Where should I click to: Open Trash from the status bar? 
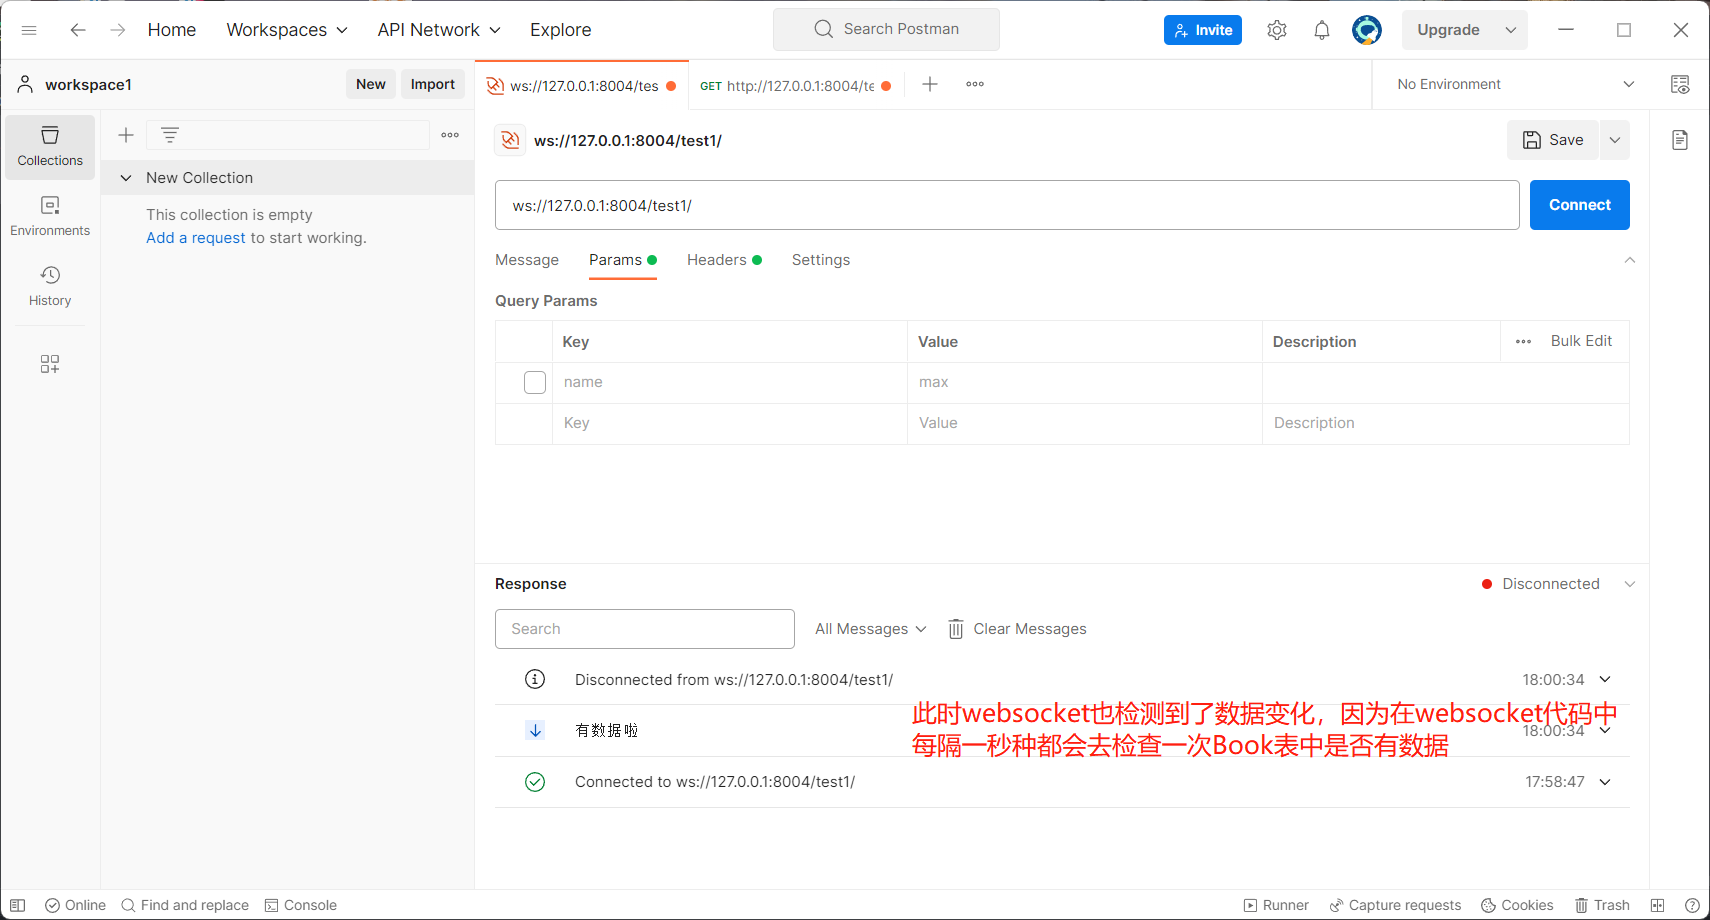coord(1602,905)
